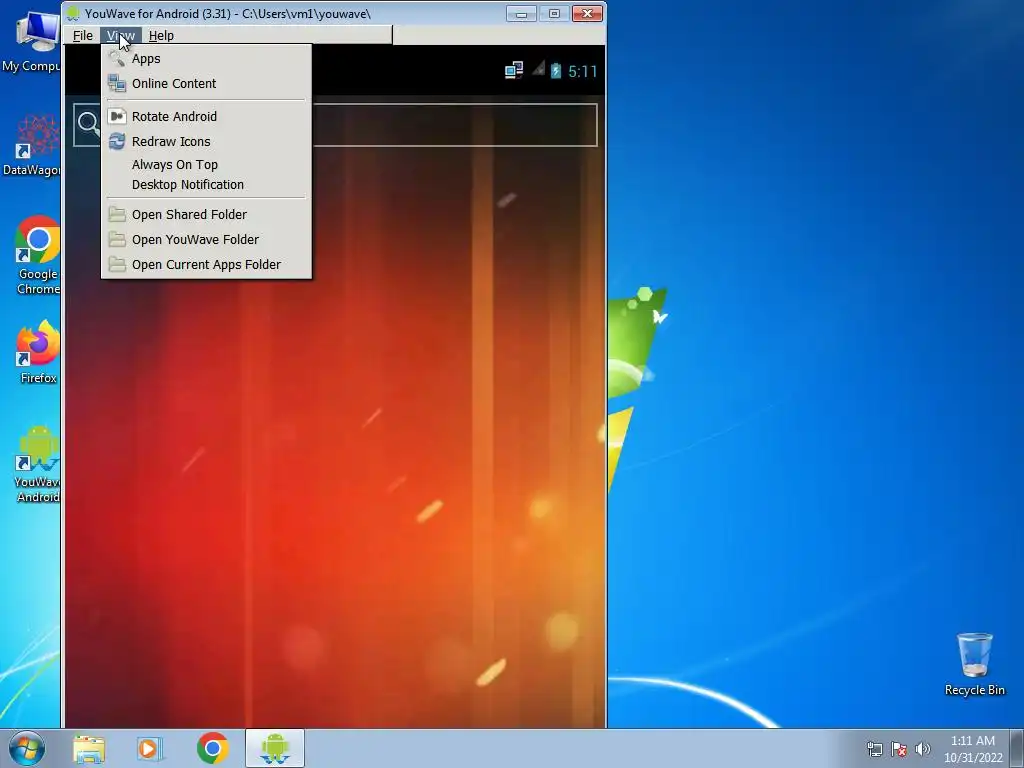Image resolution: width=1024 pixels, height=768 pixels.
Task: Select Redraw Icons
Action: 206,141
